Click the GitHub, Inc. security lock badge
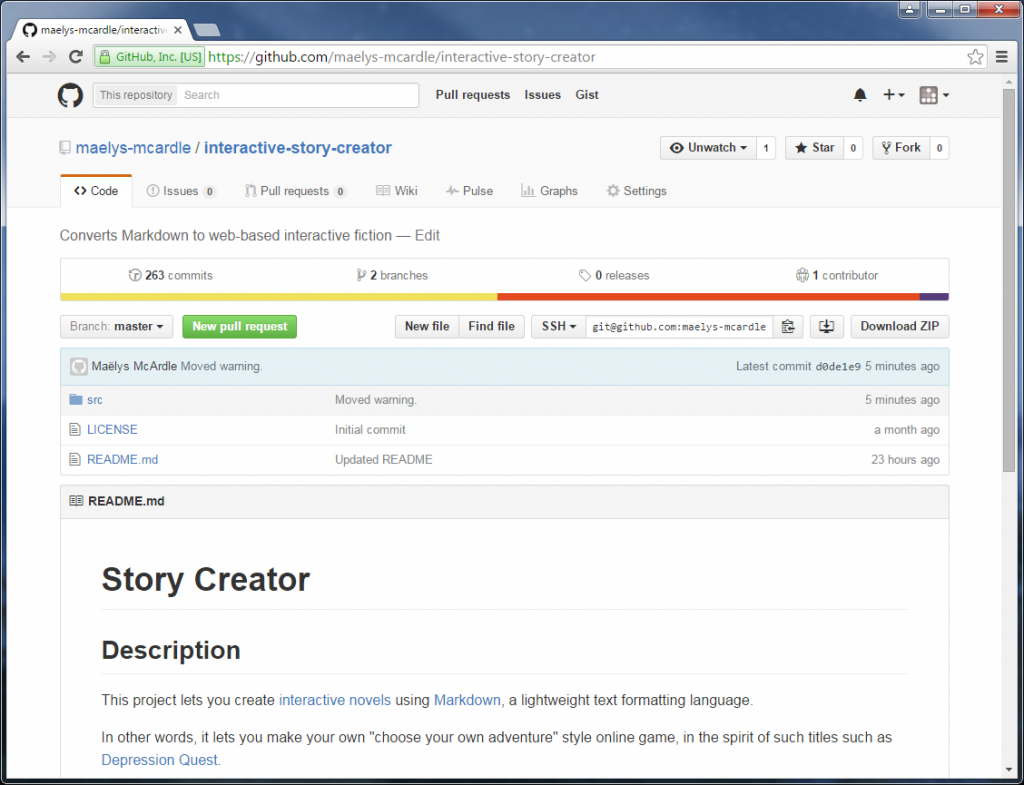This screenshot has height=785, width=1024. 150,57
